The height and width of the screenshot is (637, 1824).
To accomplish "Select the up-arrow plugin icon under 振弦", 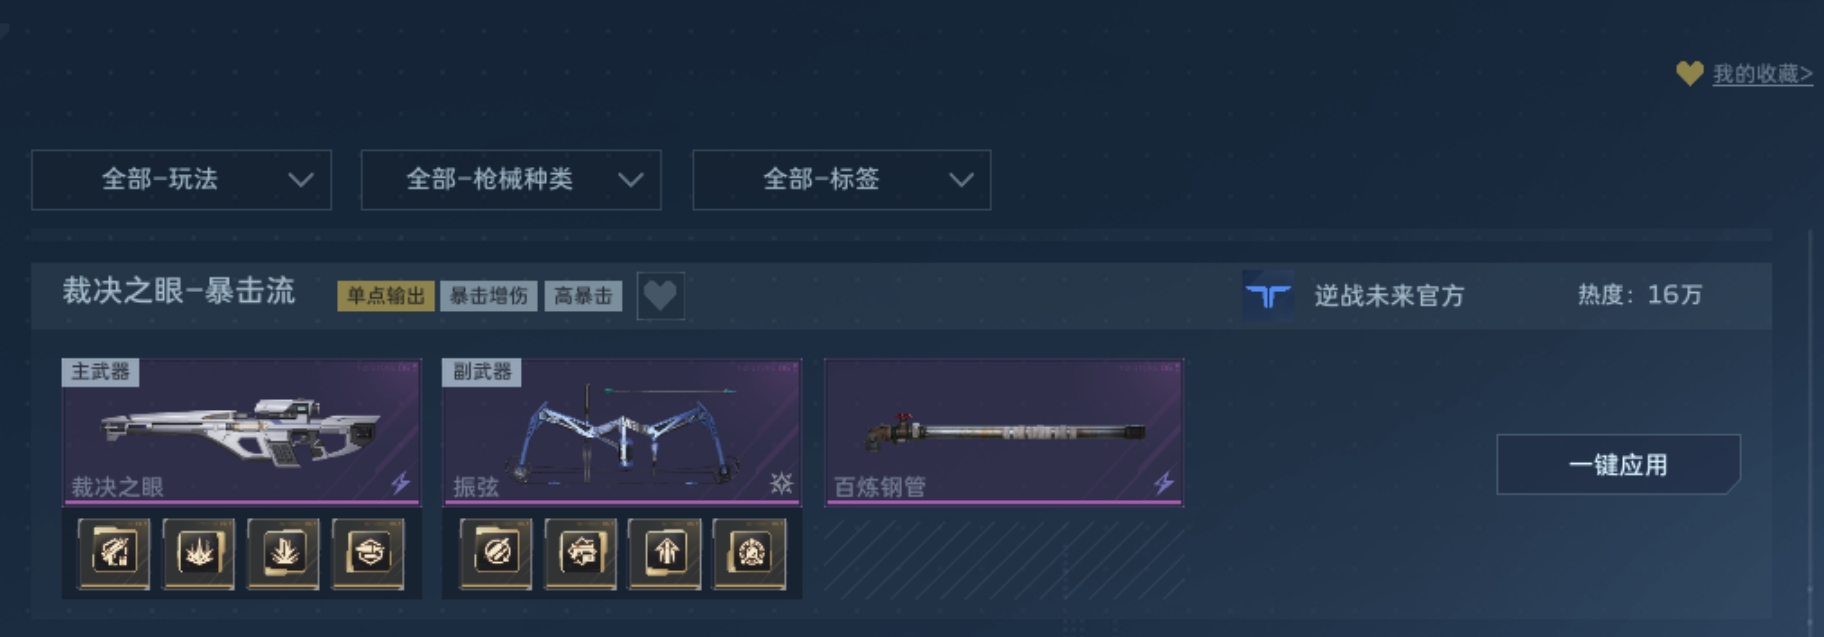I will coord(666,553).
